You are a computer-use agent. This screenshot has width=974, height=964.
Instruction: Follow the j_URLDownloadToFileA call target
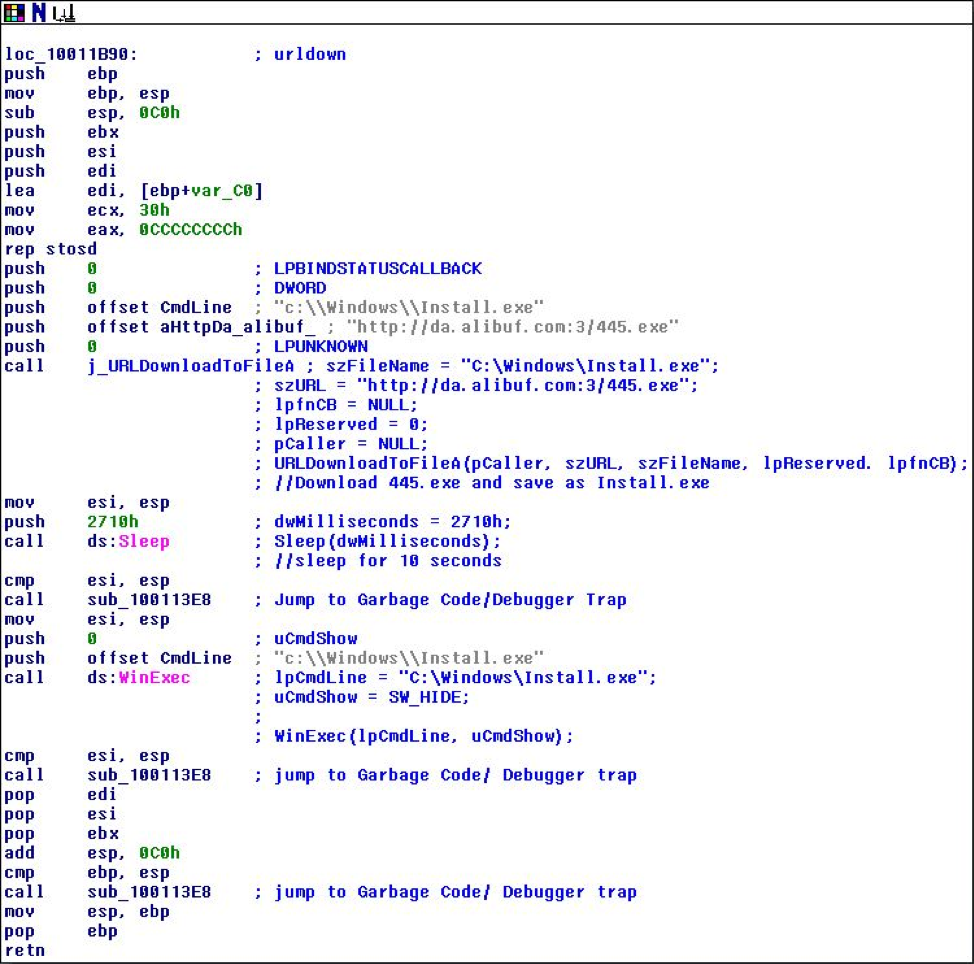point(191,366)
